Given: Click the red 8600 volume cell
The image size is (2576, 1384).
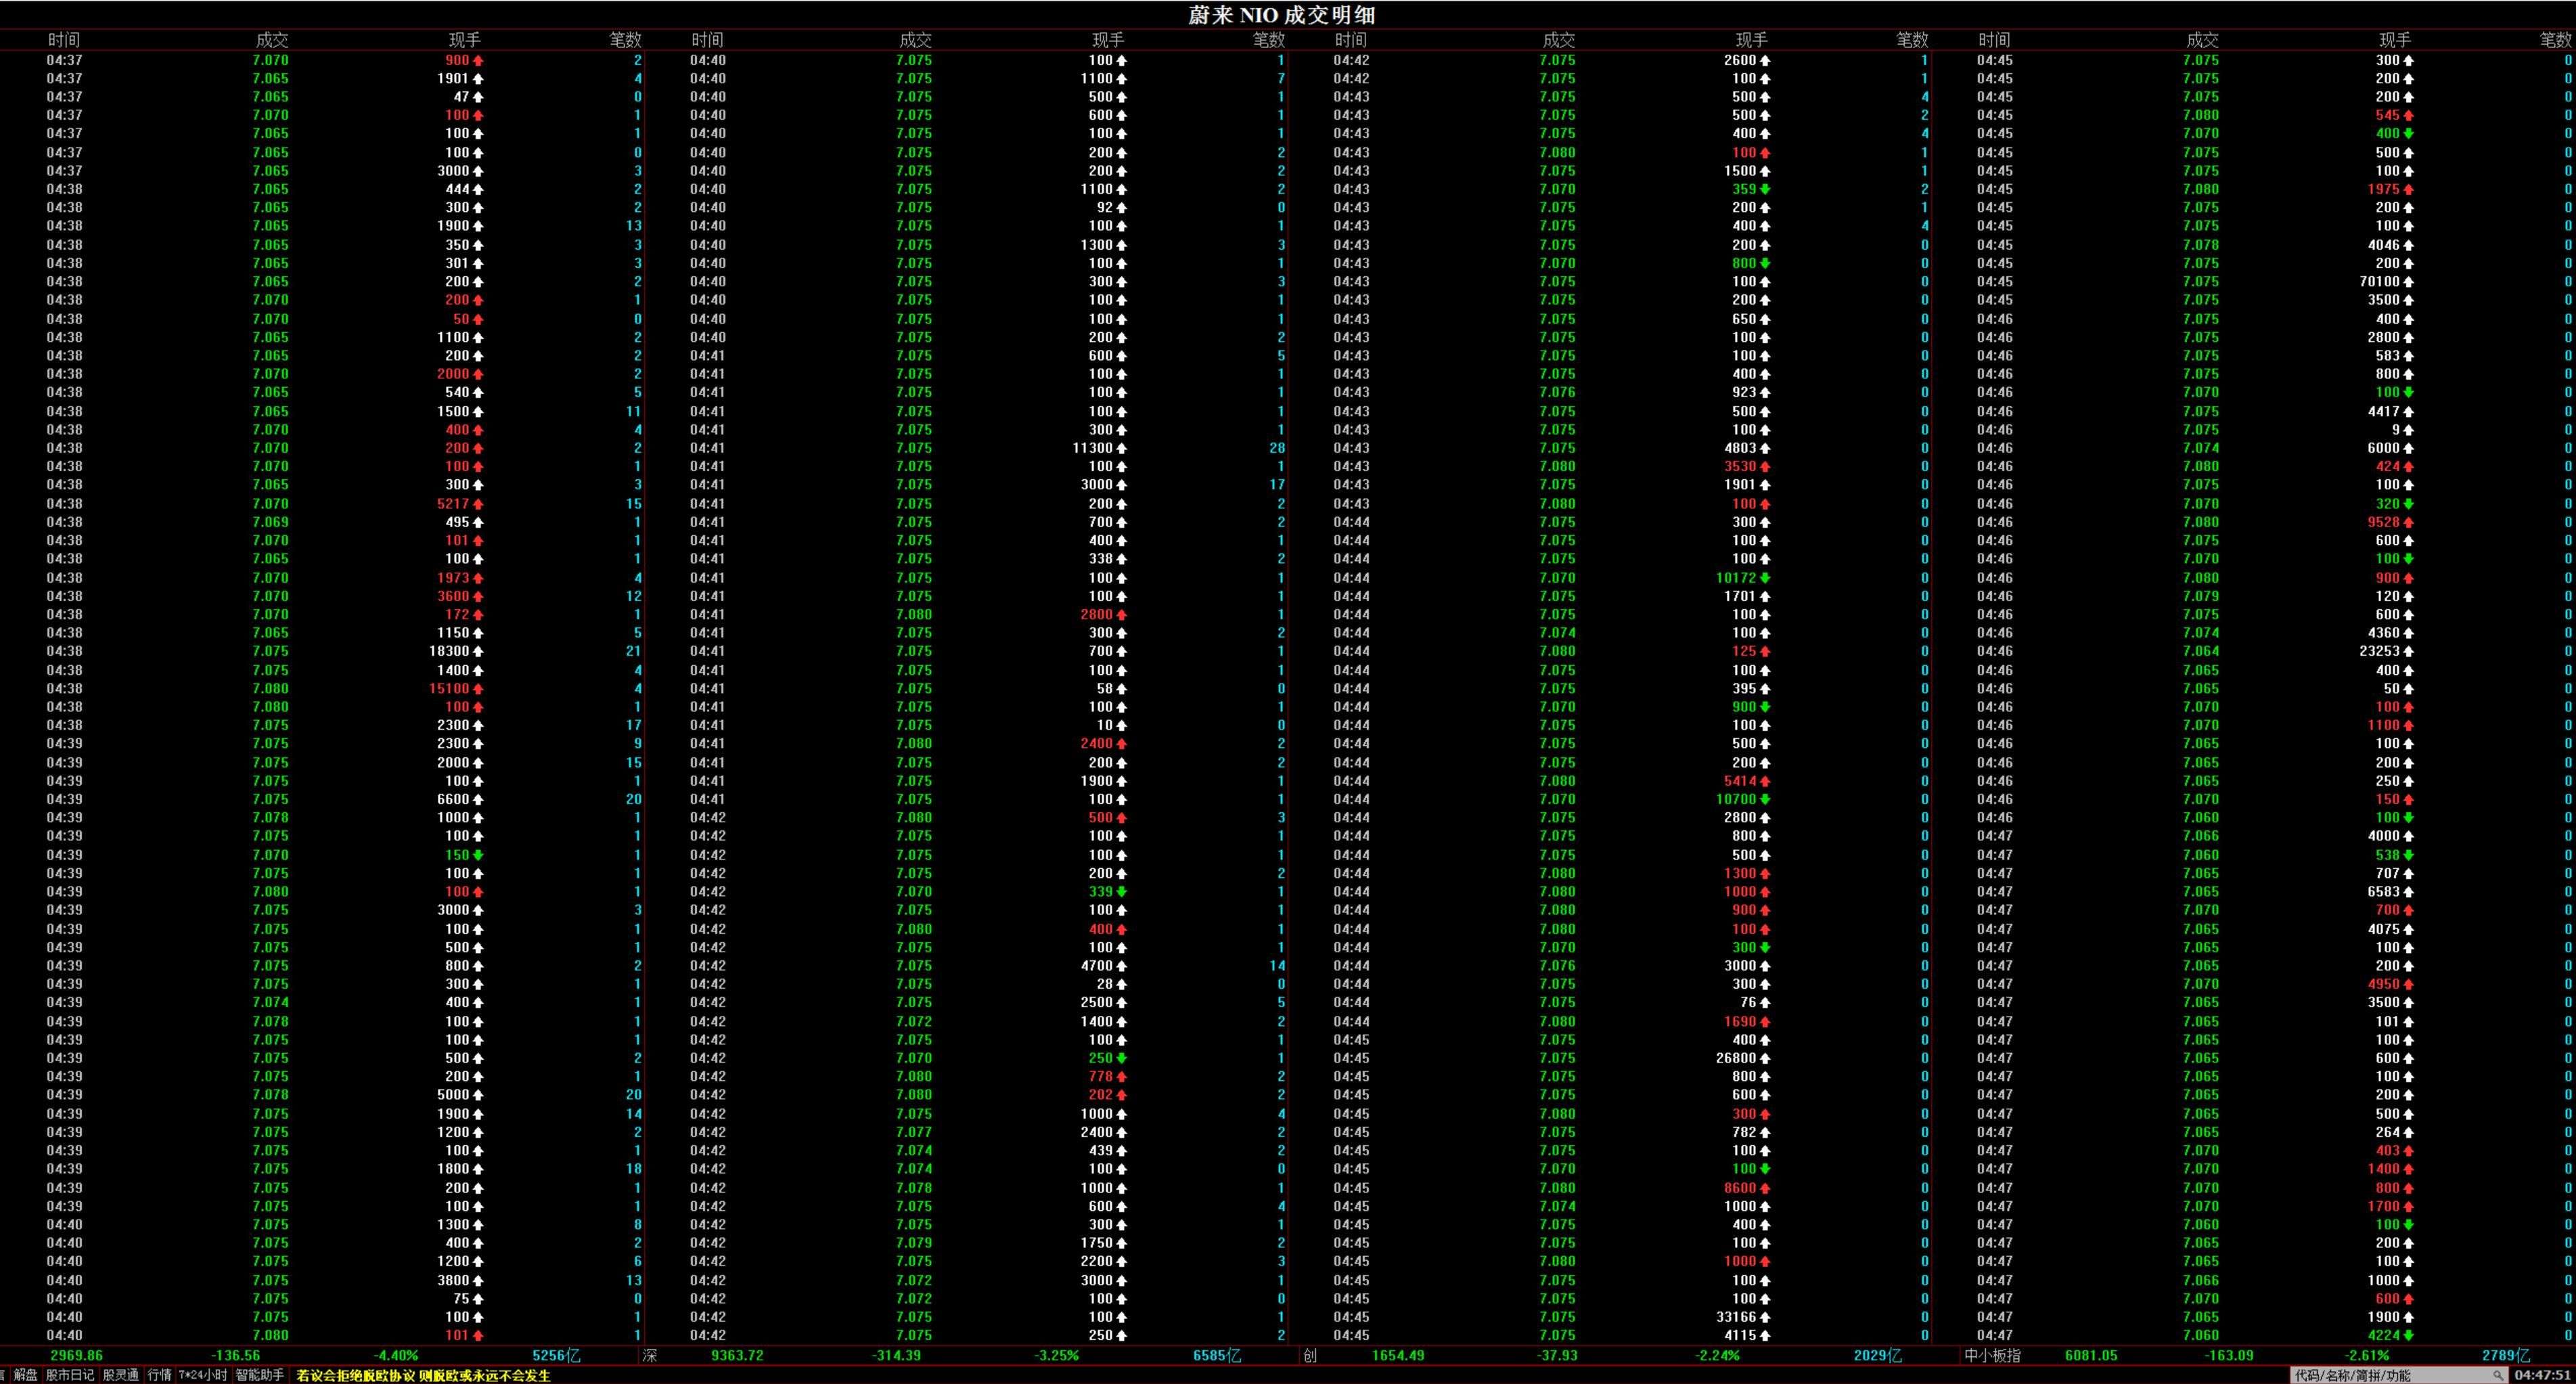Looking at the screenshot, I should point(1747,1188).
